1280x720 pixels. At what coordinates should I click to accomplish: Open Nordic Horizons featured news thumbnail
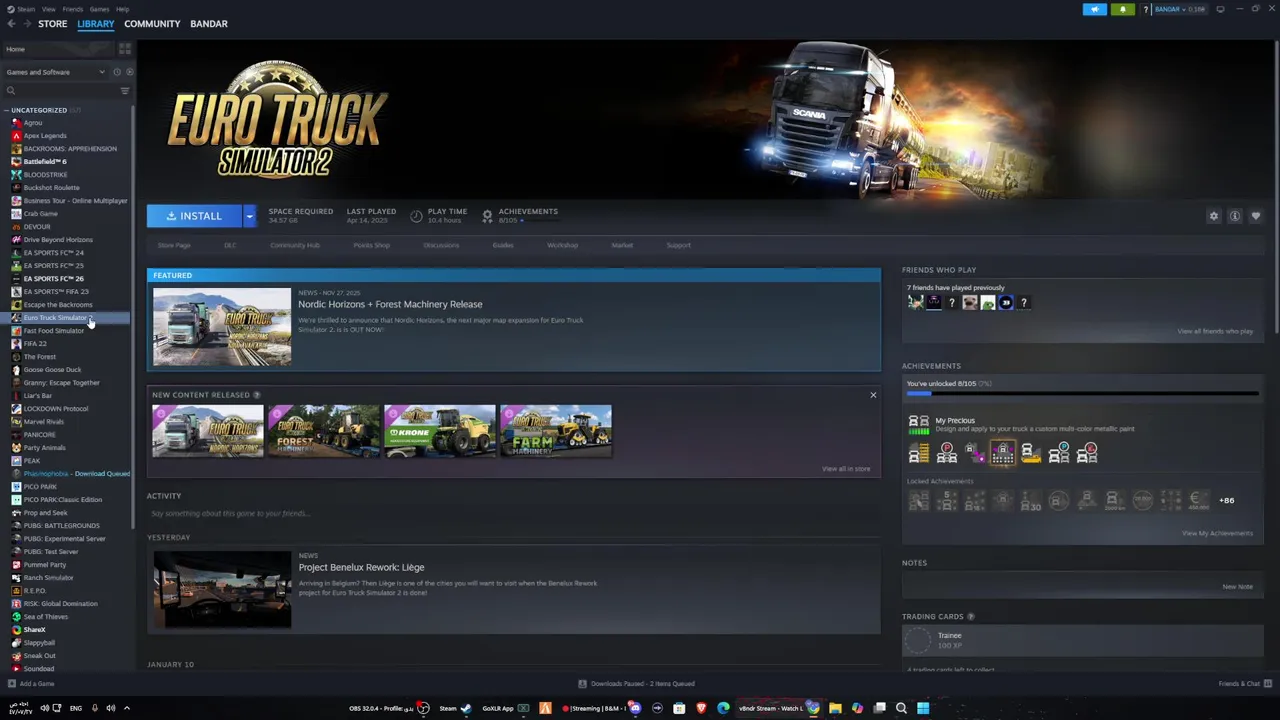[222, 327]
